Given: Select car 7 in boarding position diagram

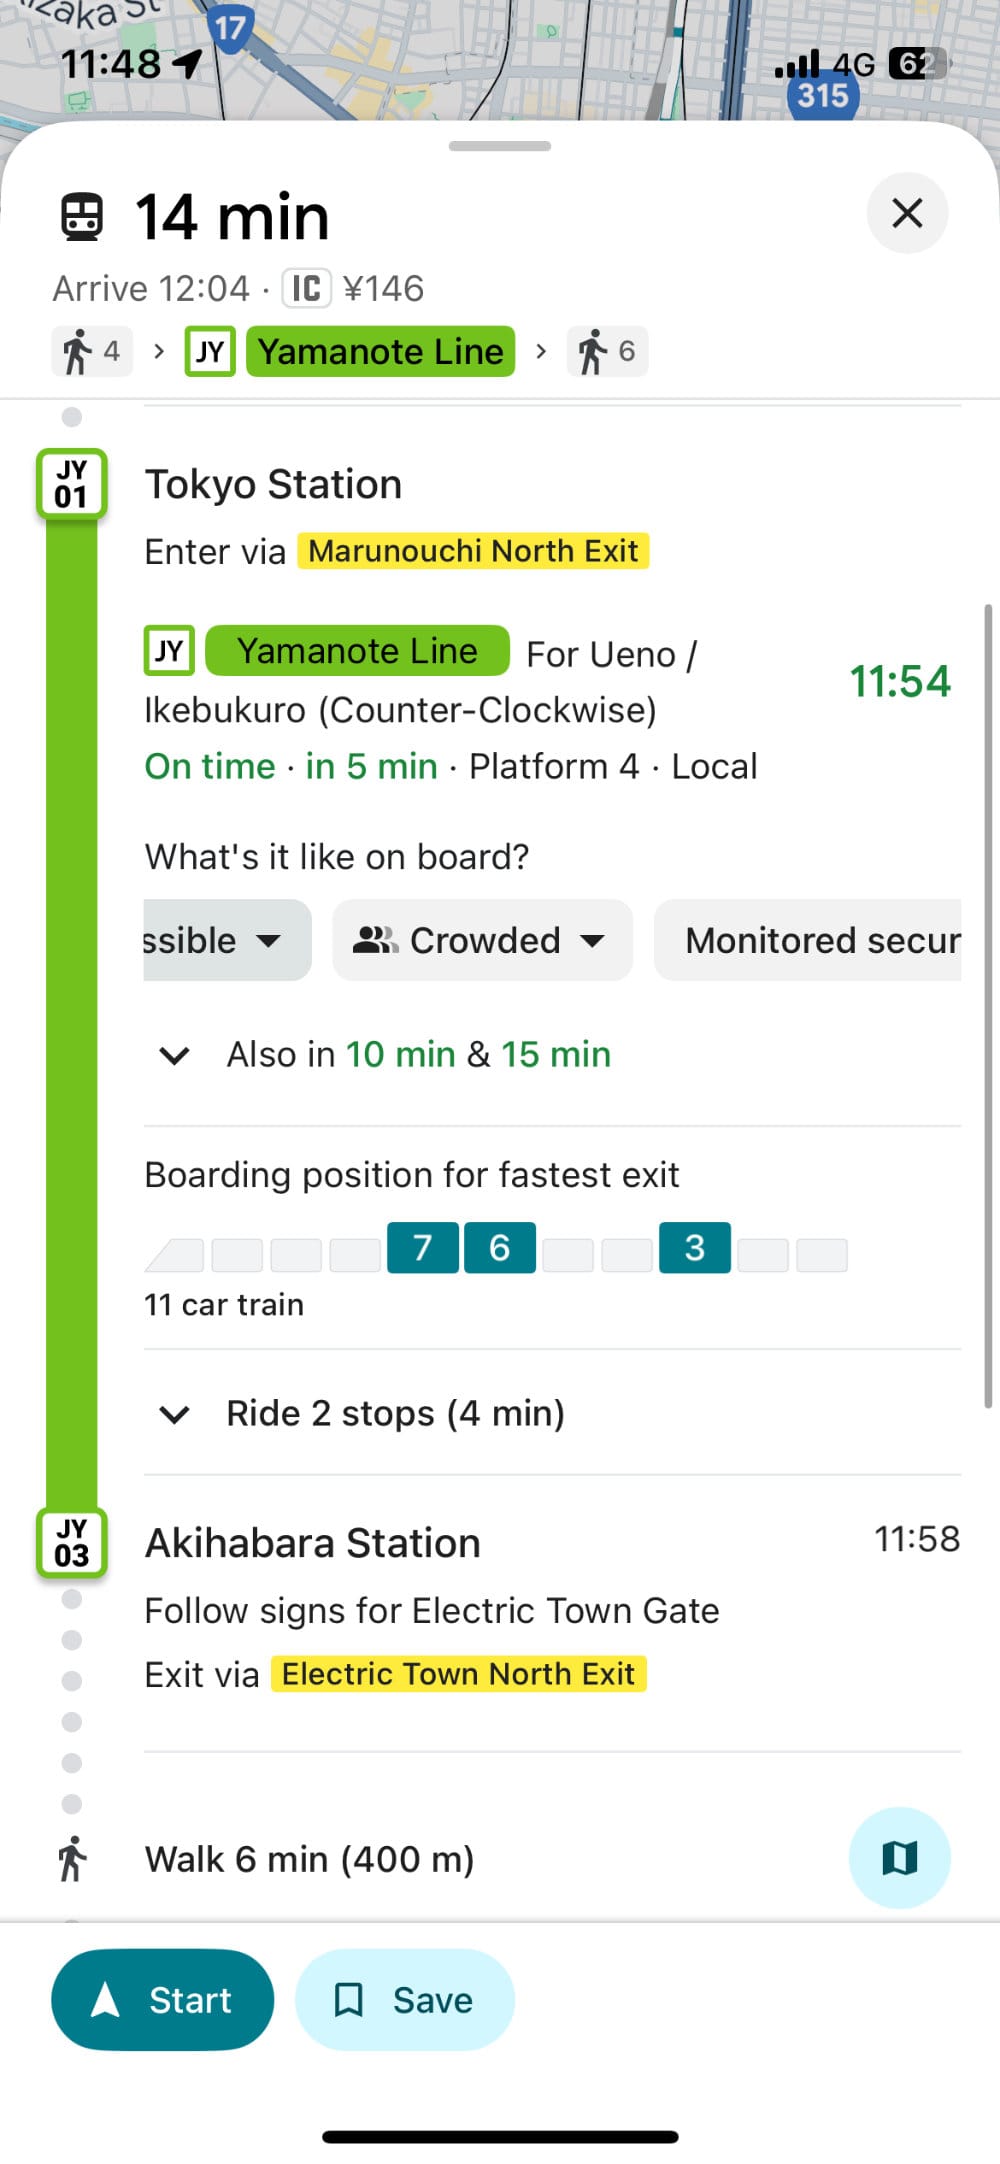Looking at the screenshot, I should coord(422,1248).
